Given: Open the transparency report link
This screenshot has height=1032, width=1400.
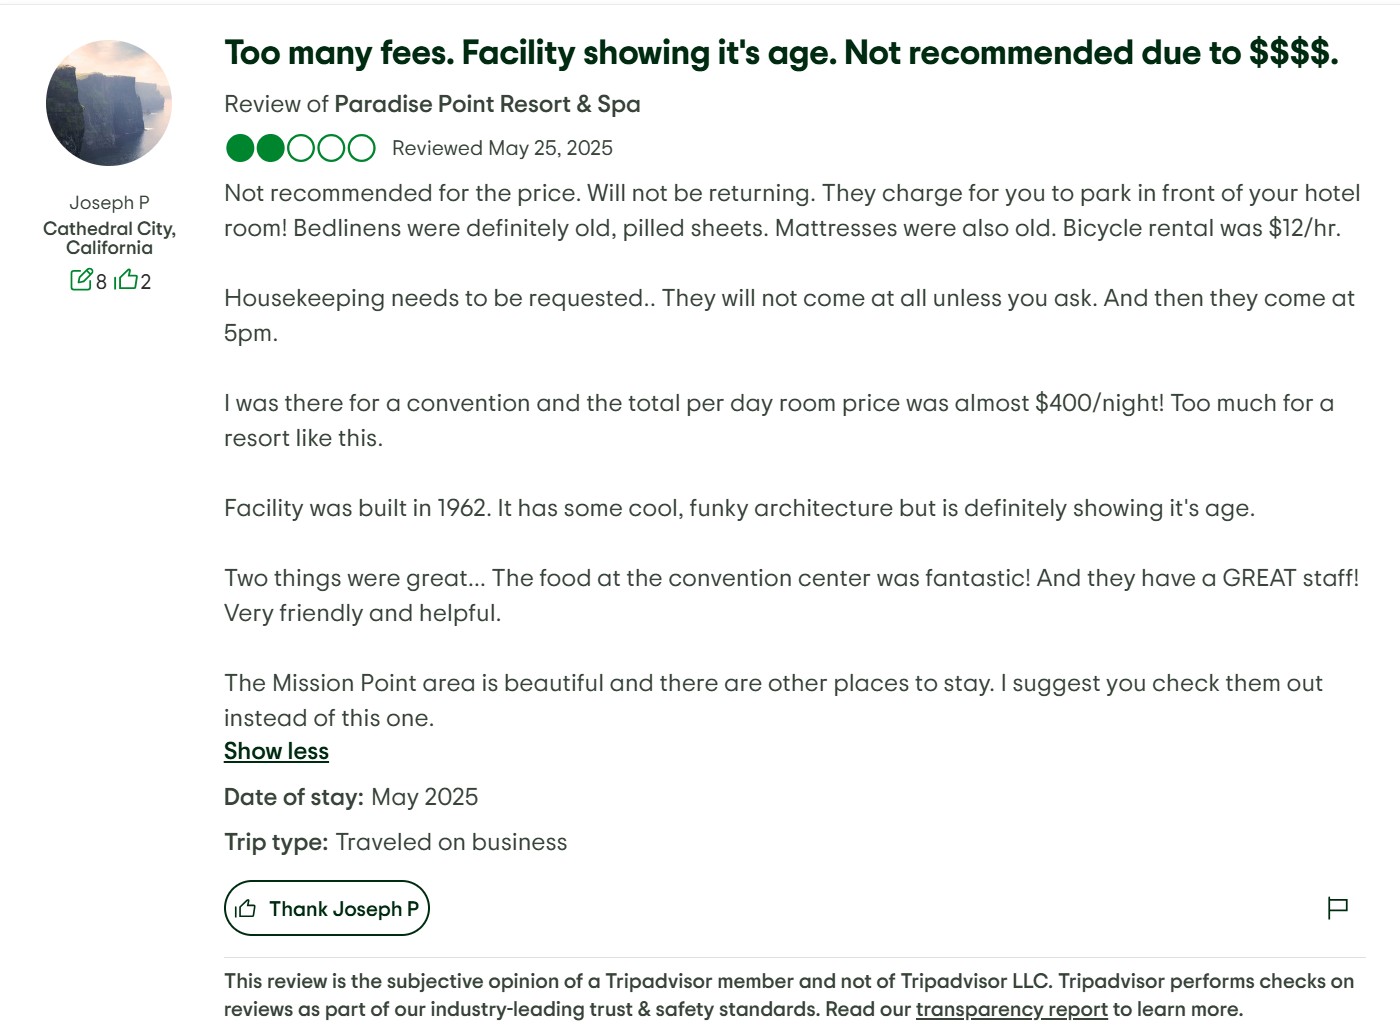Looking at the screenshot, I should [x=1011, y=1009].
